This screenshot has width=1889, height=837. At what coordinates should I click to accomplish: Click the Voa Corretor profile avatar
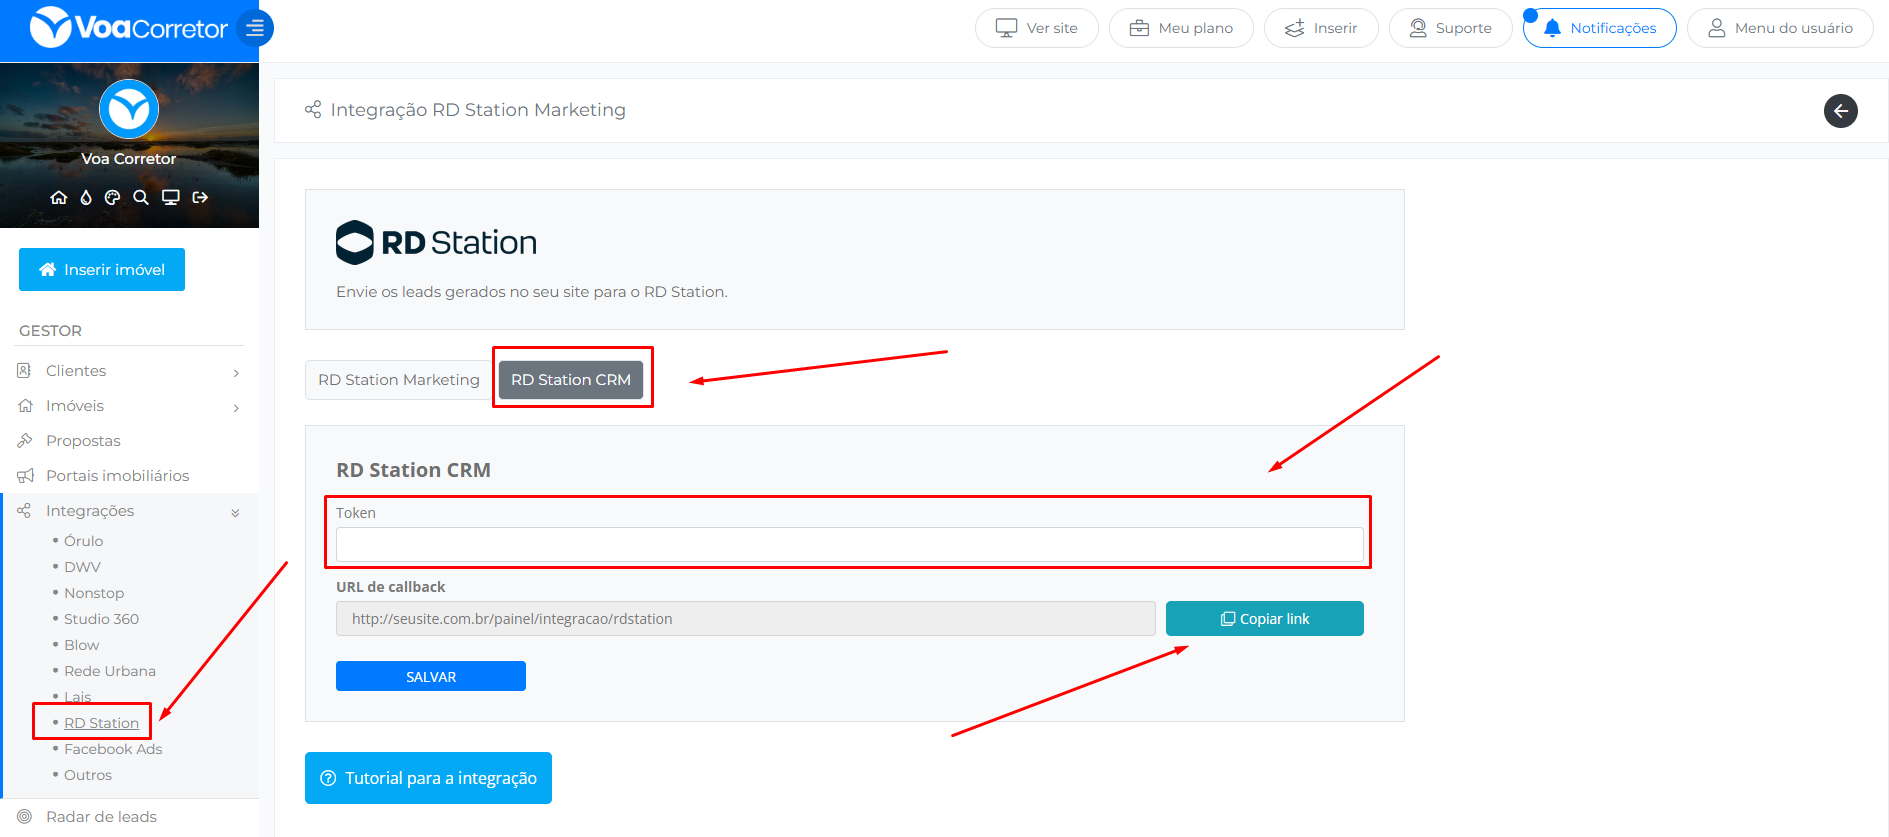click(x=129, y=109)
